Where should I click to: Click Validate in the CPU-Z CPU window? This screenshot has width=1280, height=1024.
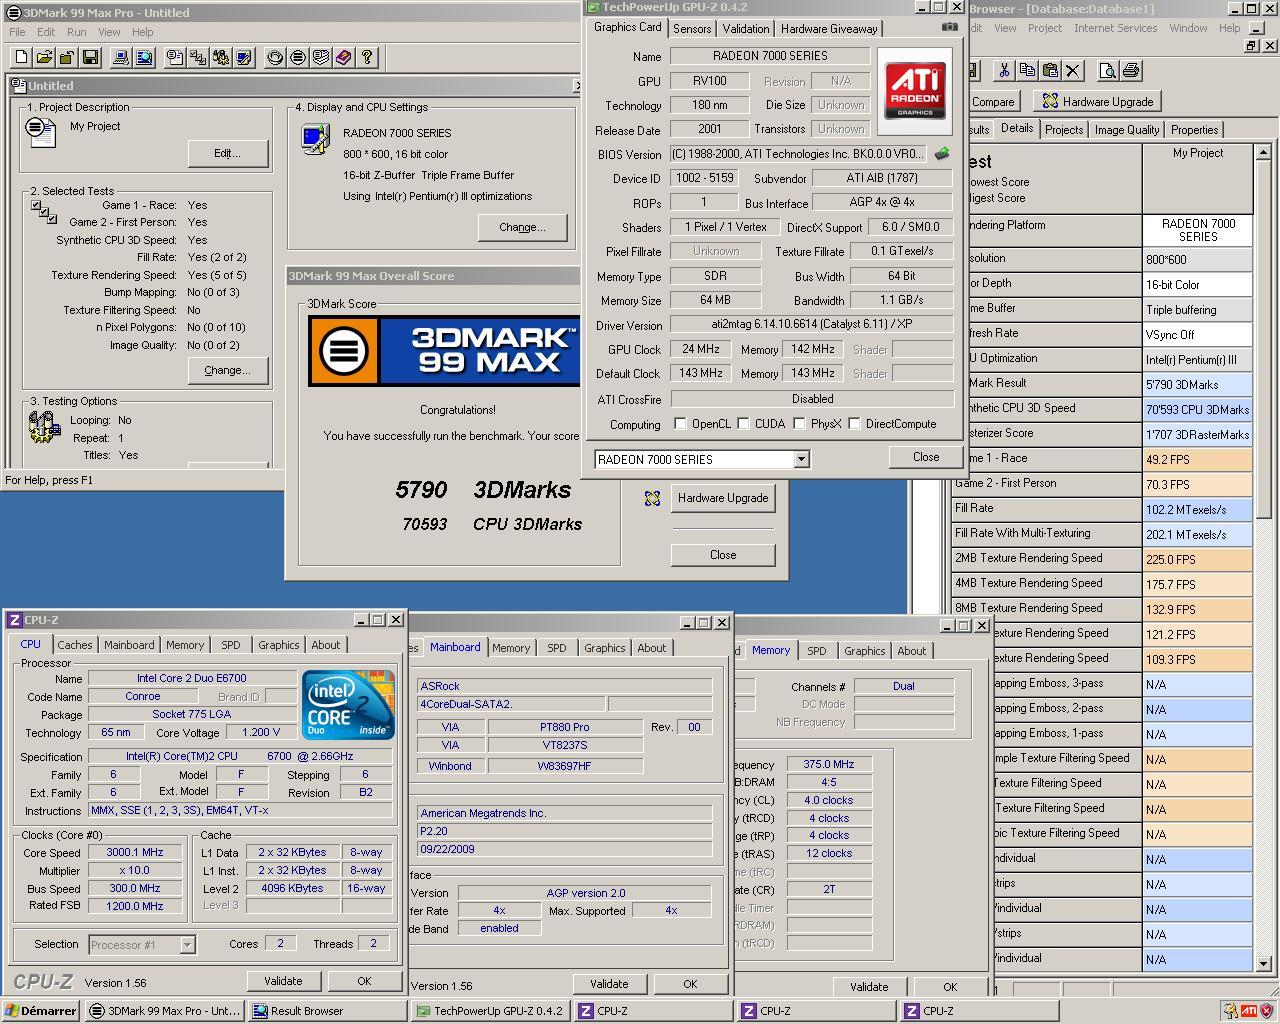coord(283,981)
